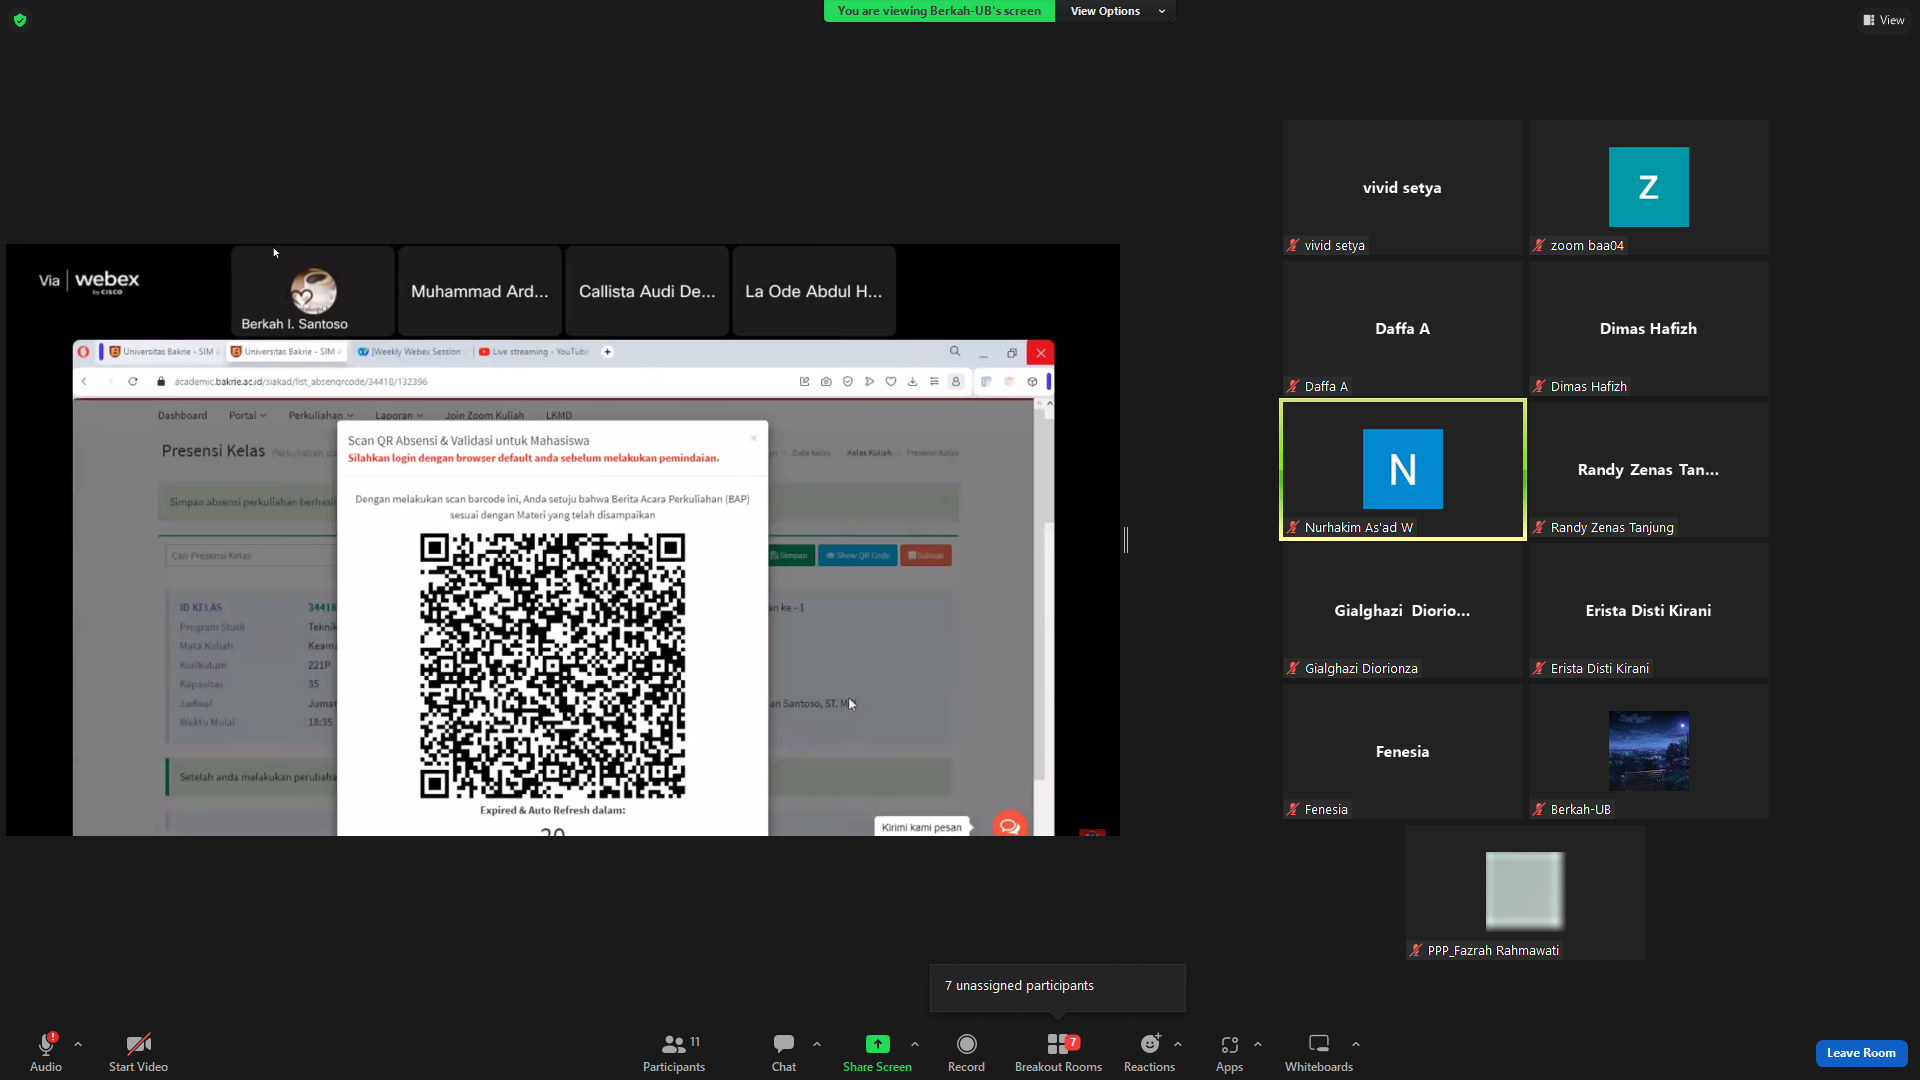Unmute using the Audio button

[x=46, y=1053]
